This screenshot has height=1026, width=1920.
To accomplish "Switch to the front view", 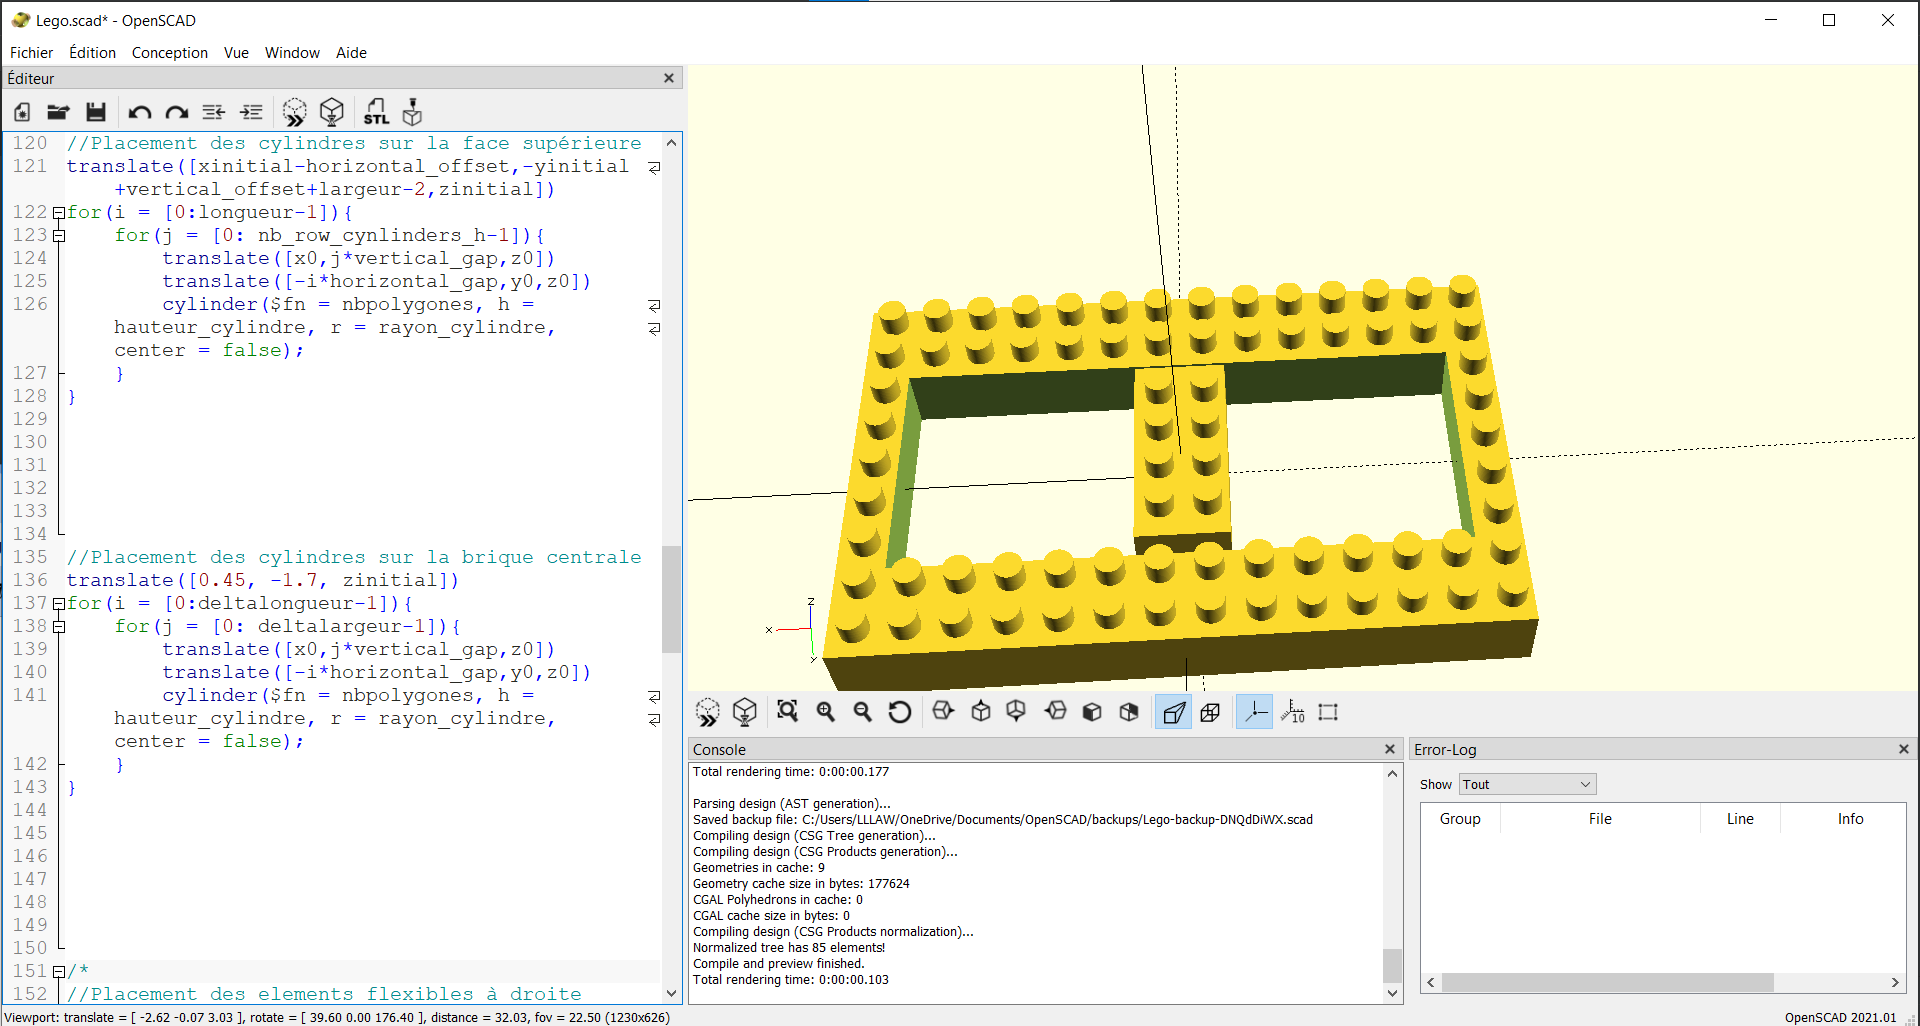I will 1092,712.
